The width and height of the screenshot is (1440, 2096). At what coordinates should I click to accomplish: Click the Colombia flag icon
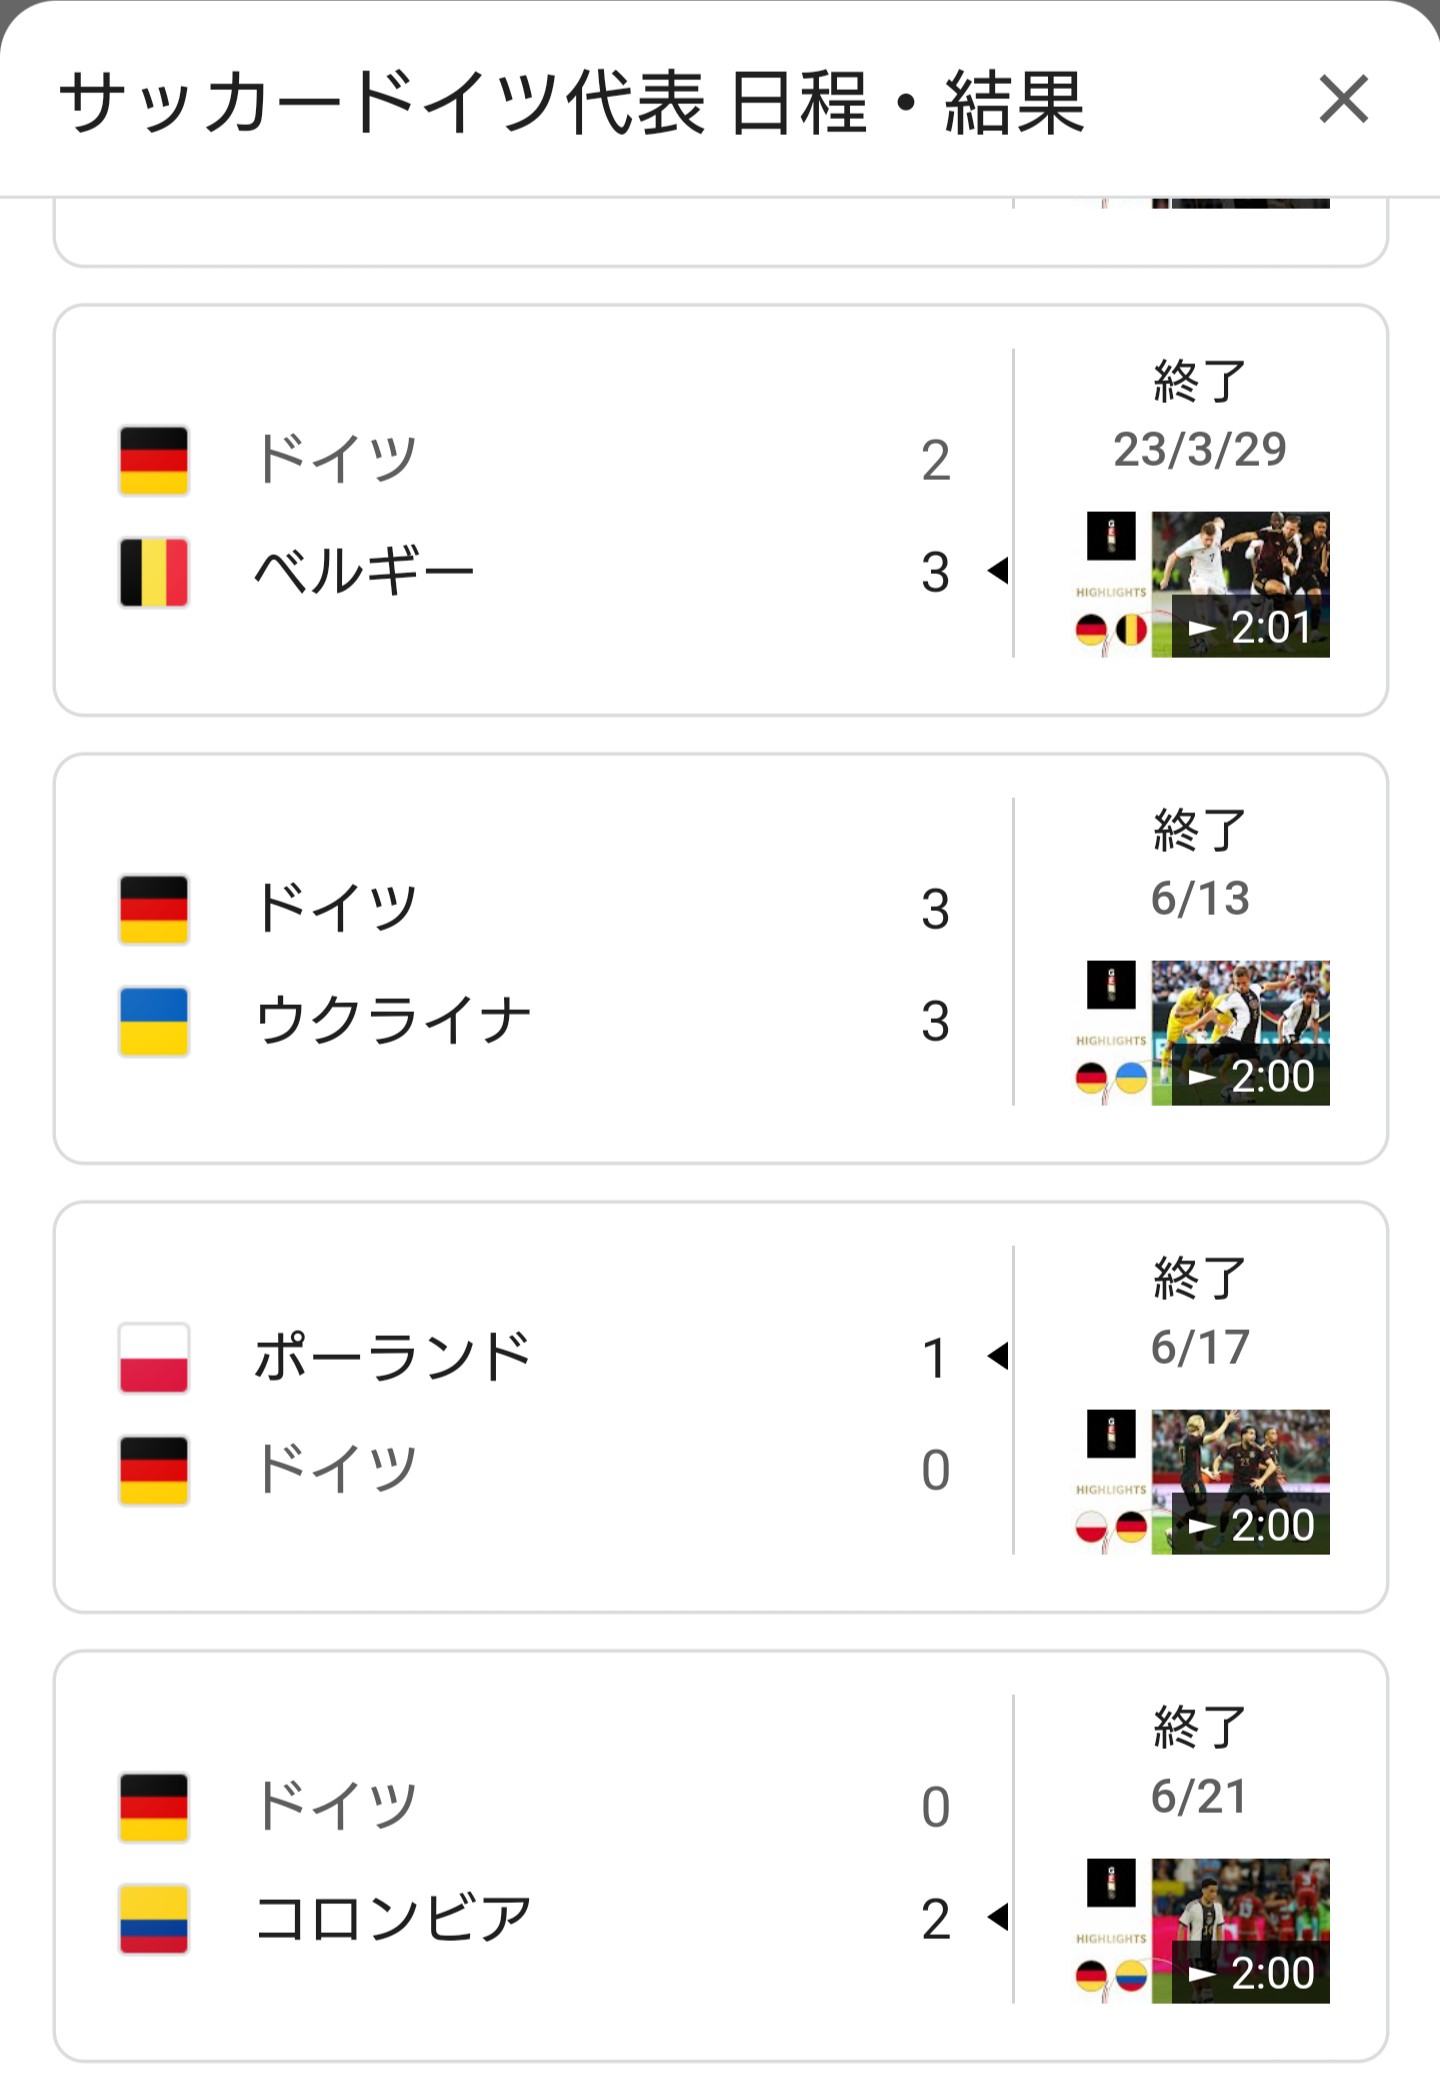click(x=154, y=1918)
